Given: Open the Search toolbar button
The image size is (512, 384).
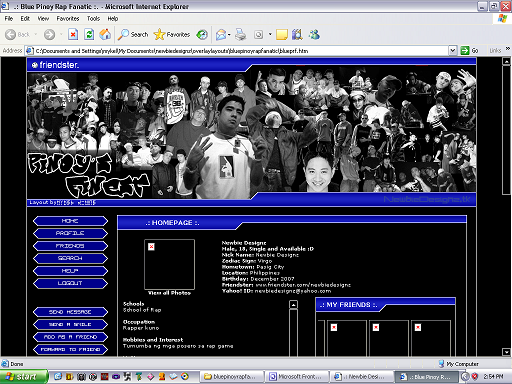Looking at the screenshot, I should pyautogui.click(x=133, y=34).
